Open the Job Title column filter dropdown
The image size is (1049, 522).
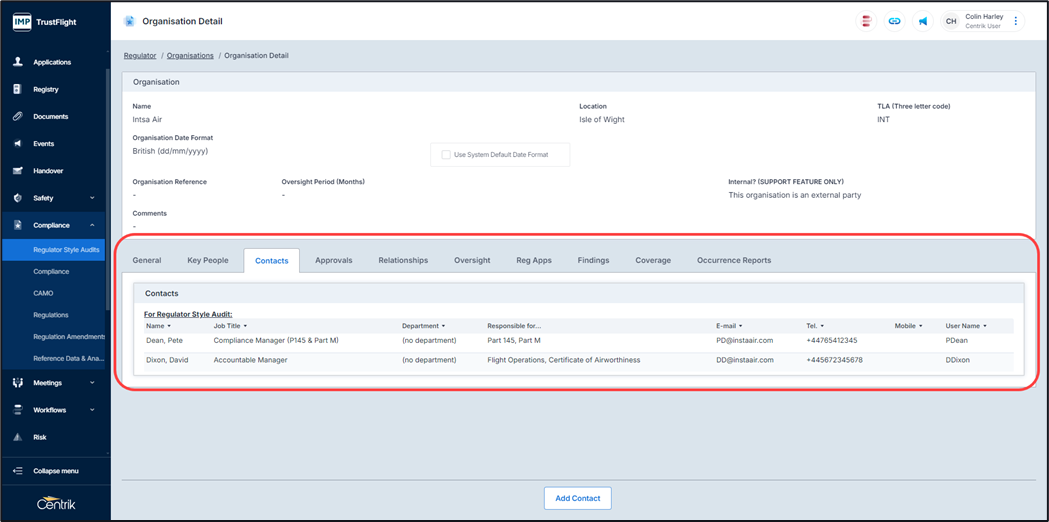(x=245, y=326)
